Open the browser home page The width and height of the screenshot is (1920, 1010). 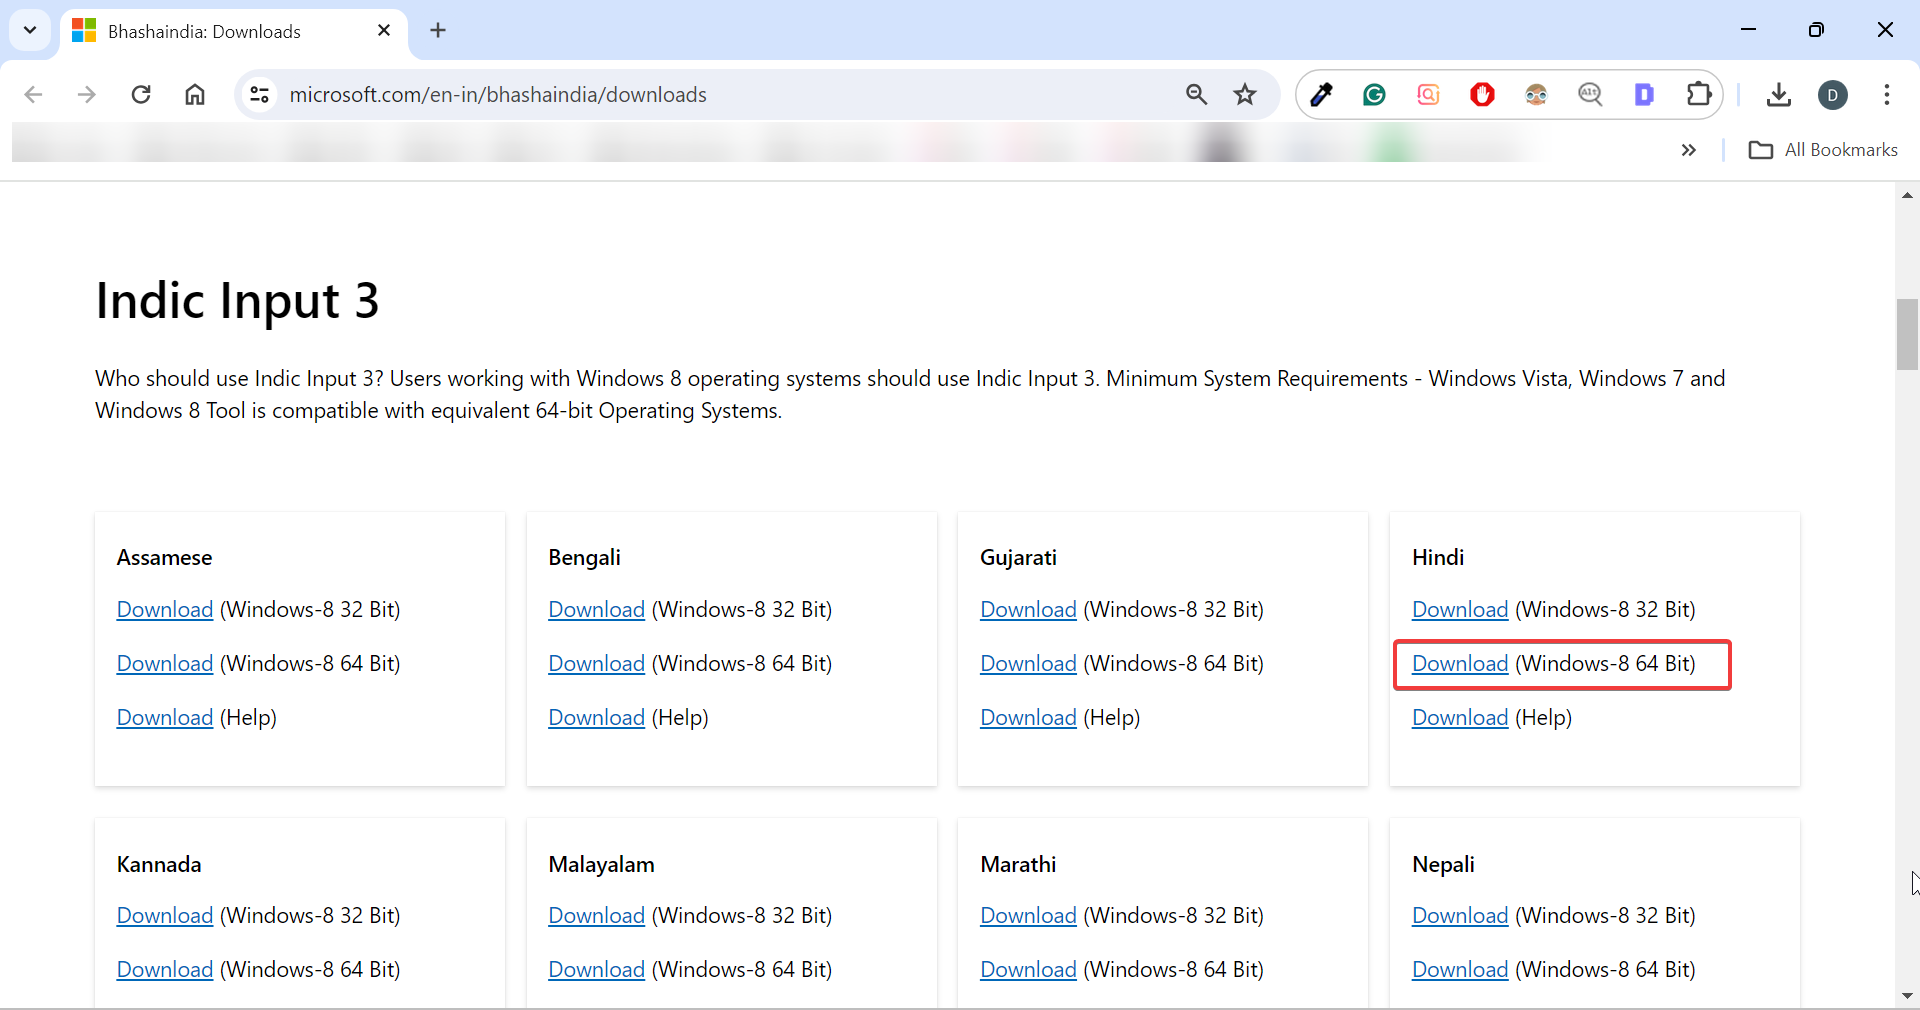(195, 95)
